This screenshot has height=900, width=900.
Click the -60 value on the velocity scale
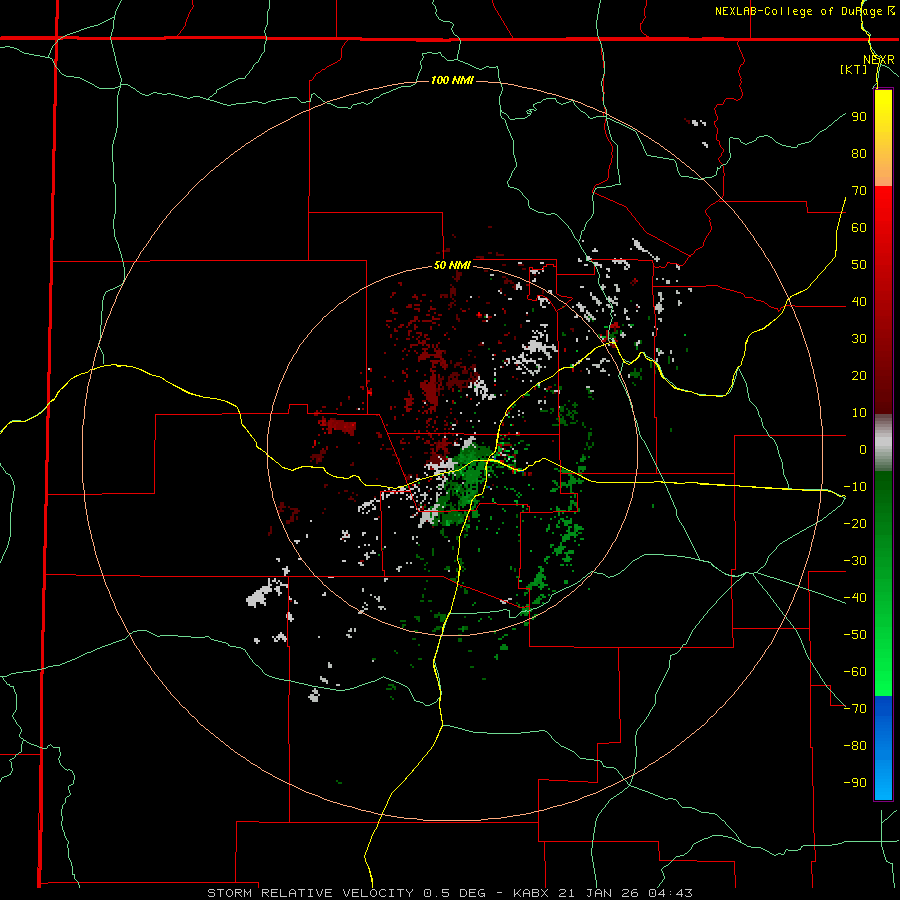[855, 672]
